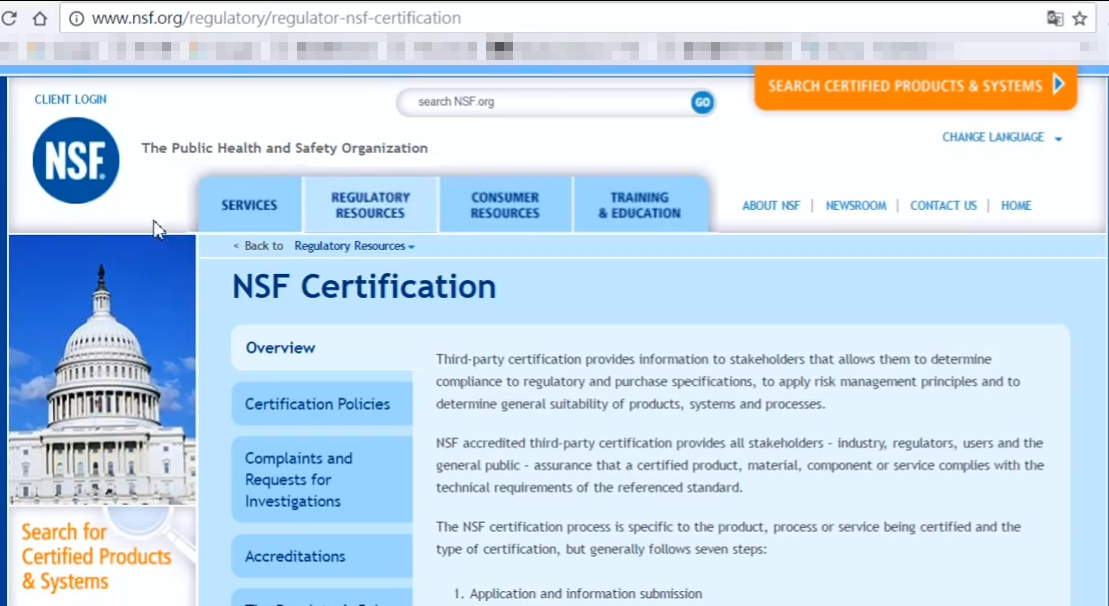
Task: Click list item Application and information submission
Action: pyautogui.click(x=586, y=594)
